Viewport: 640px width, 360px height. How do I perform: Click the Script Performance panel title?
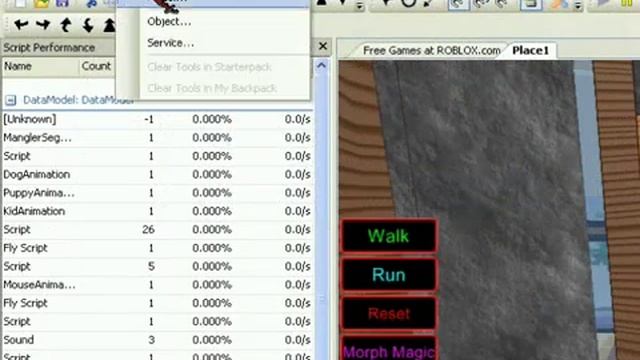tap(49, 48)
